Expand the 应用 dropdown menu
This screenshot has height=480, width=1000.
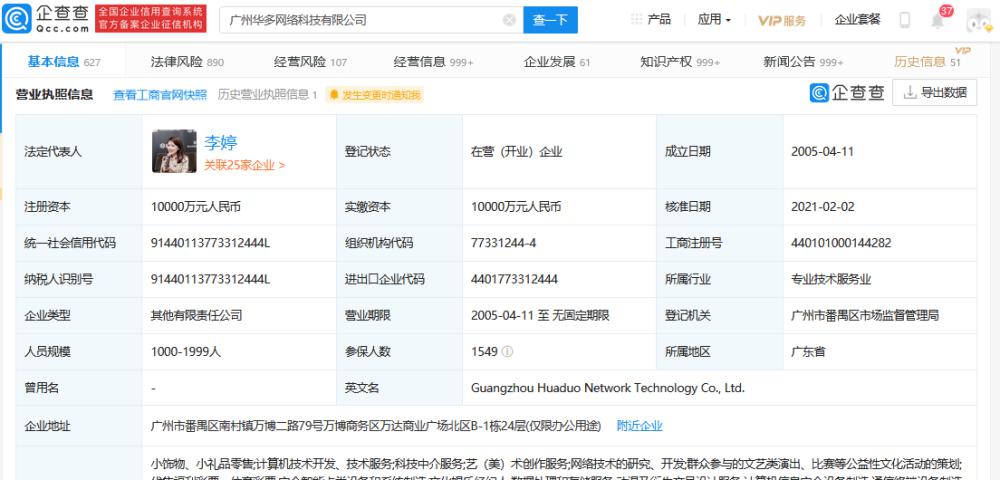point(714,20)
